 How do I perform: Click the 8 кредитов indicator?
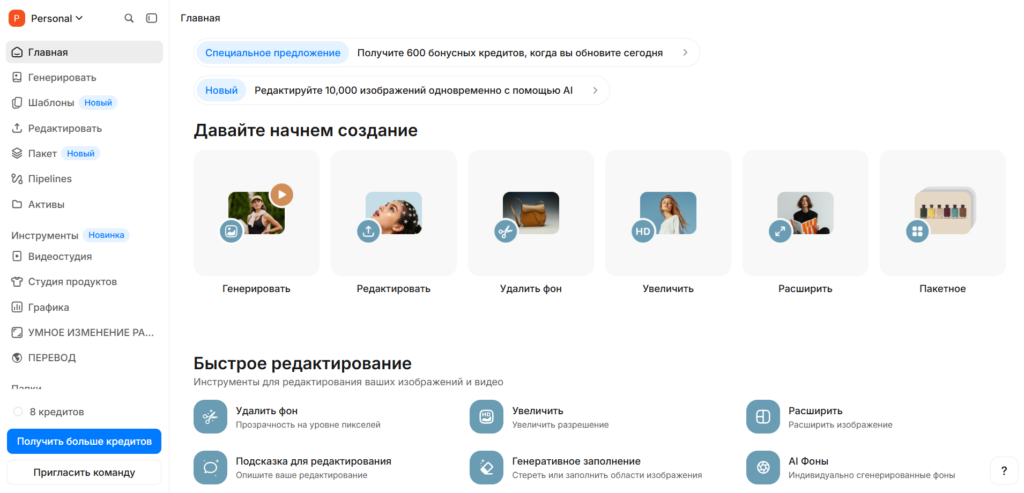[49, 412]
